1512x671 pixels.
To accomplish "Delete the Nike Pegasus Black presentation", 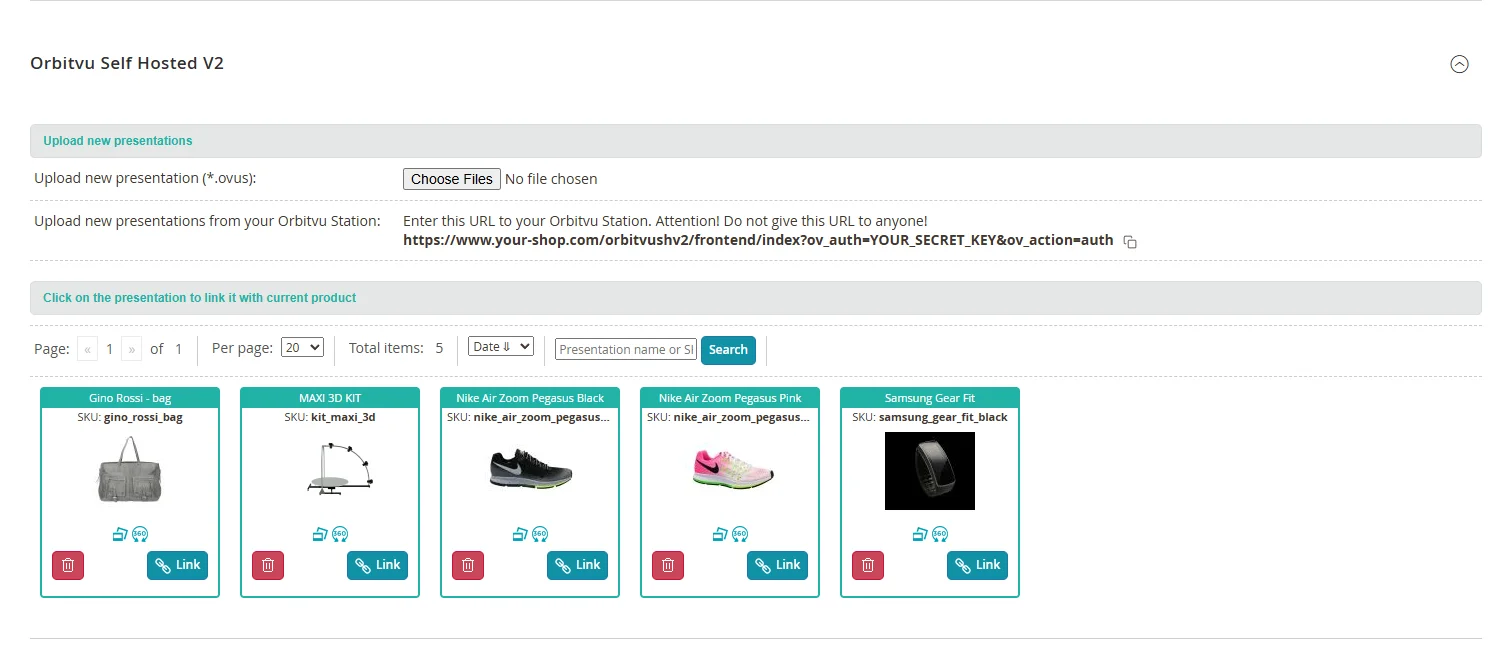I will point(468,565).
